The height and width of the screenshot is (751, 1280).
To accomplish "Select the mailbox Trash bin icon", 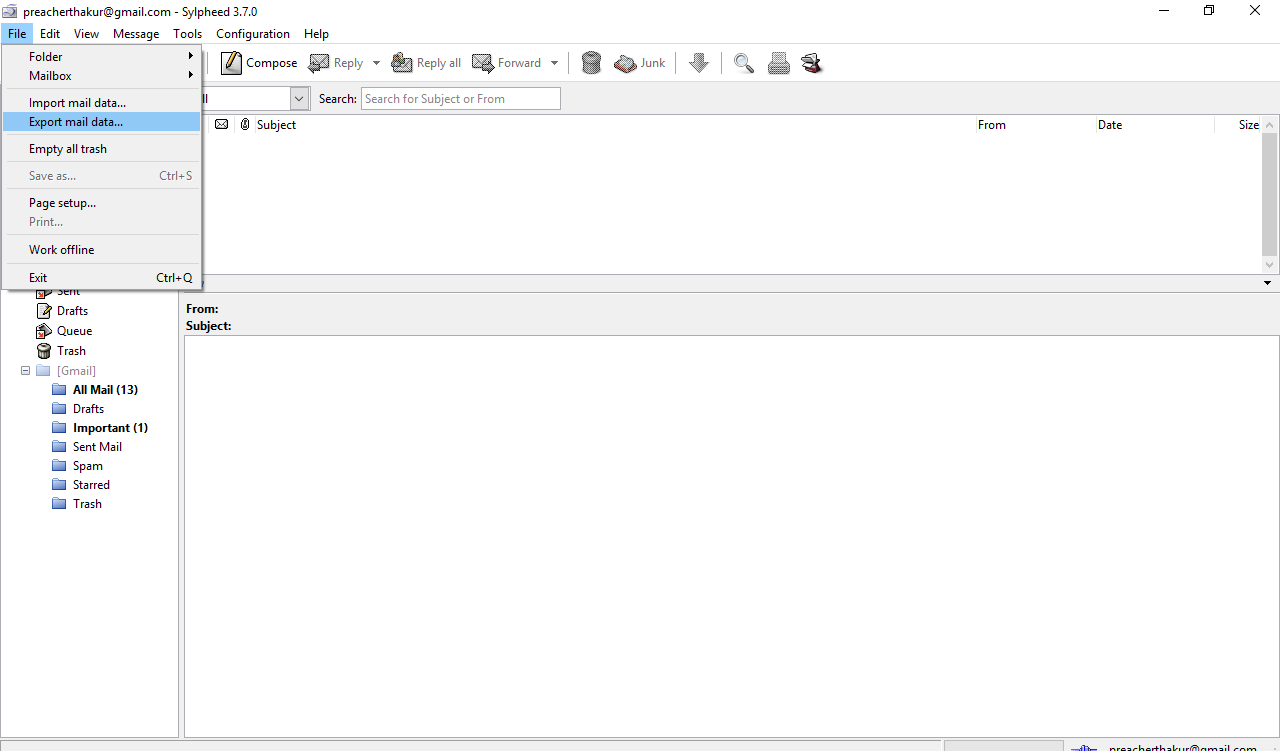I will click(43, 351).
